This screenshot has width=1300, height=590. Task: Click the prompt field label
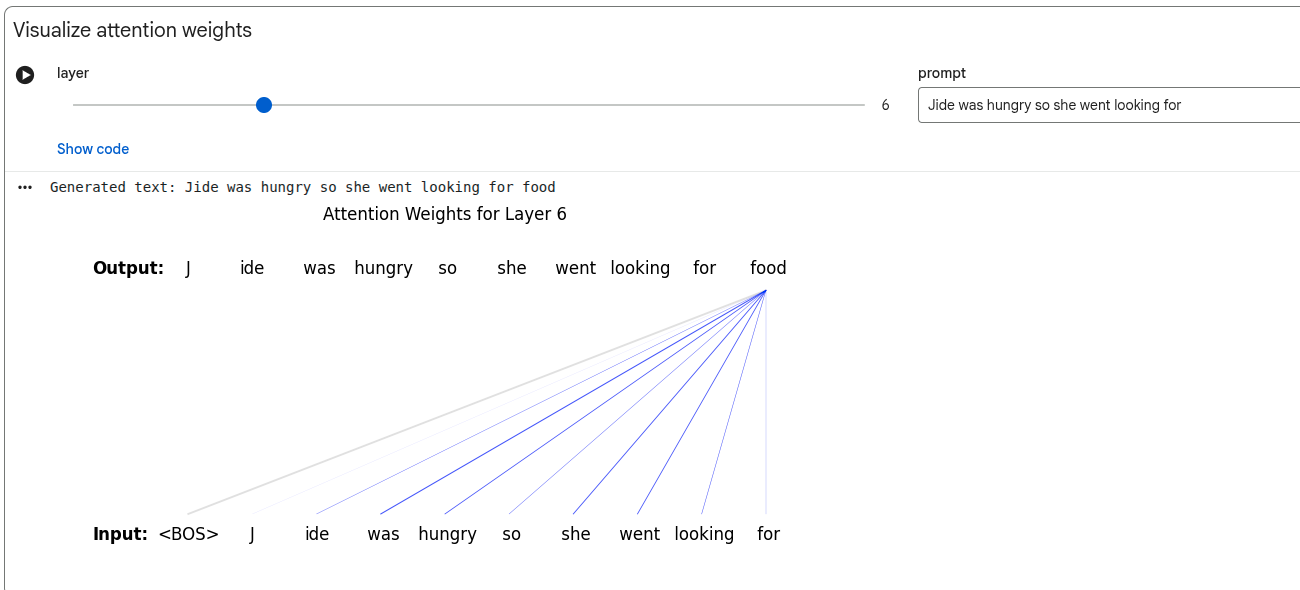(x=941, y=72)
